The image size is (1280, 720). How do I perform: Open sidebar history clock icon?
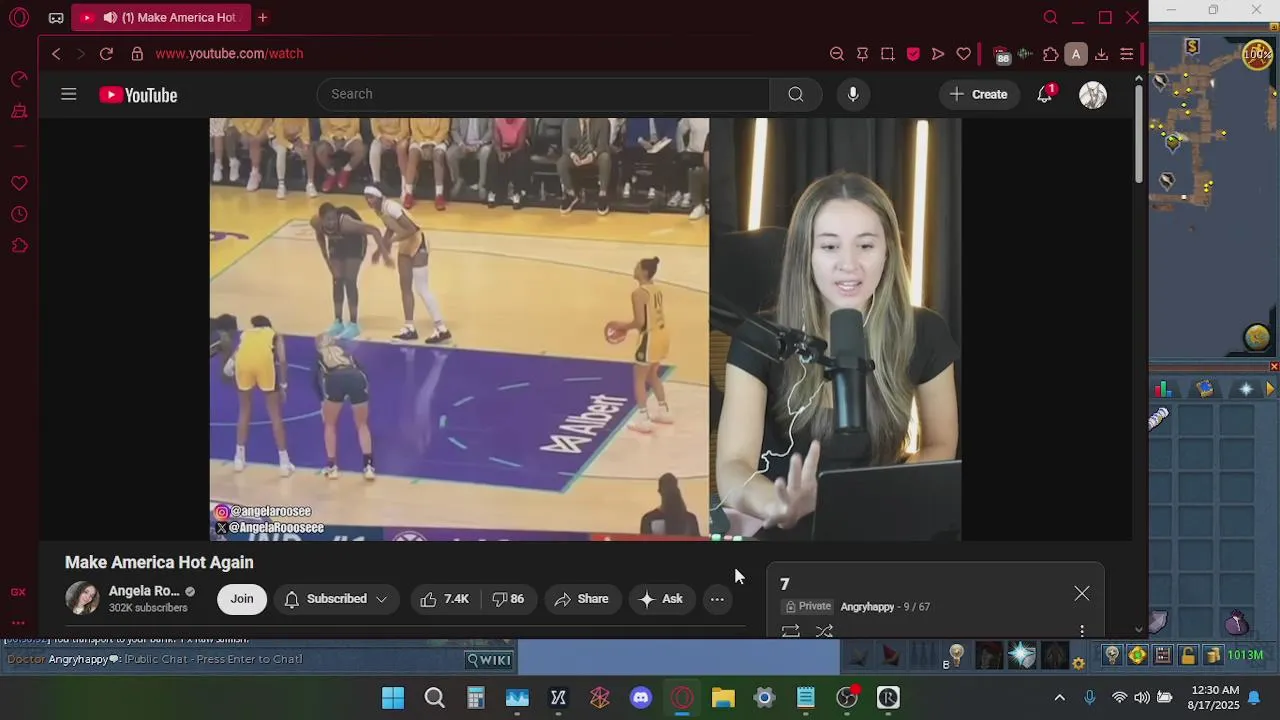click(x=19, y=214)
